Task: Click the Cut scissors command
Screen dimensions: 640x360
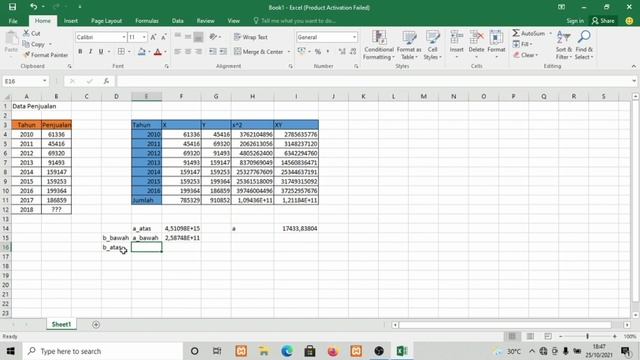Action: tap(32, 33)
